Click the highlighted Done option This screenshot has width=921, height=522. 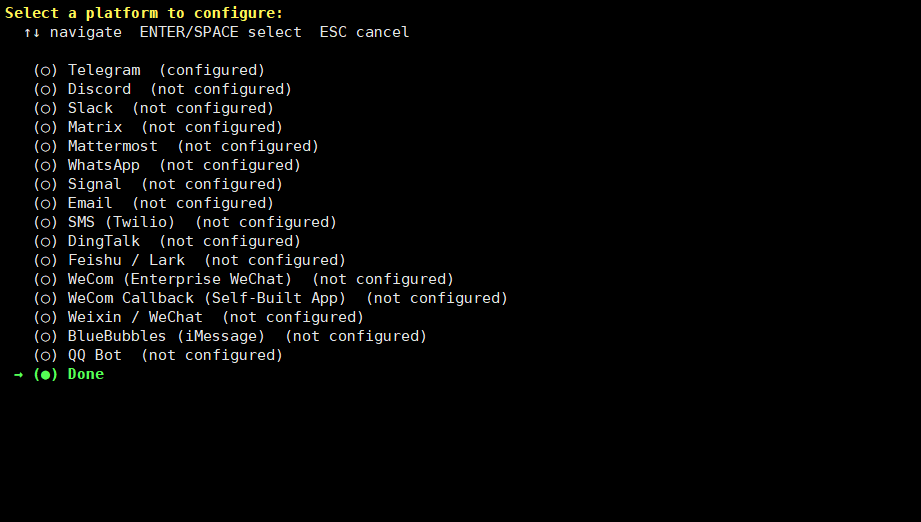86,374
